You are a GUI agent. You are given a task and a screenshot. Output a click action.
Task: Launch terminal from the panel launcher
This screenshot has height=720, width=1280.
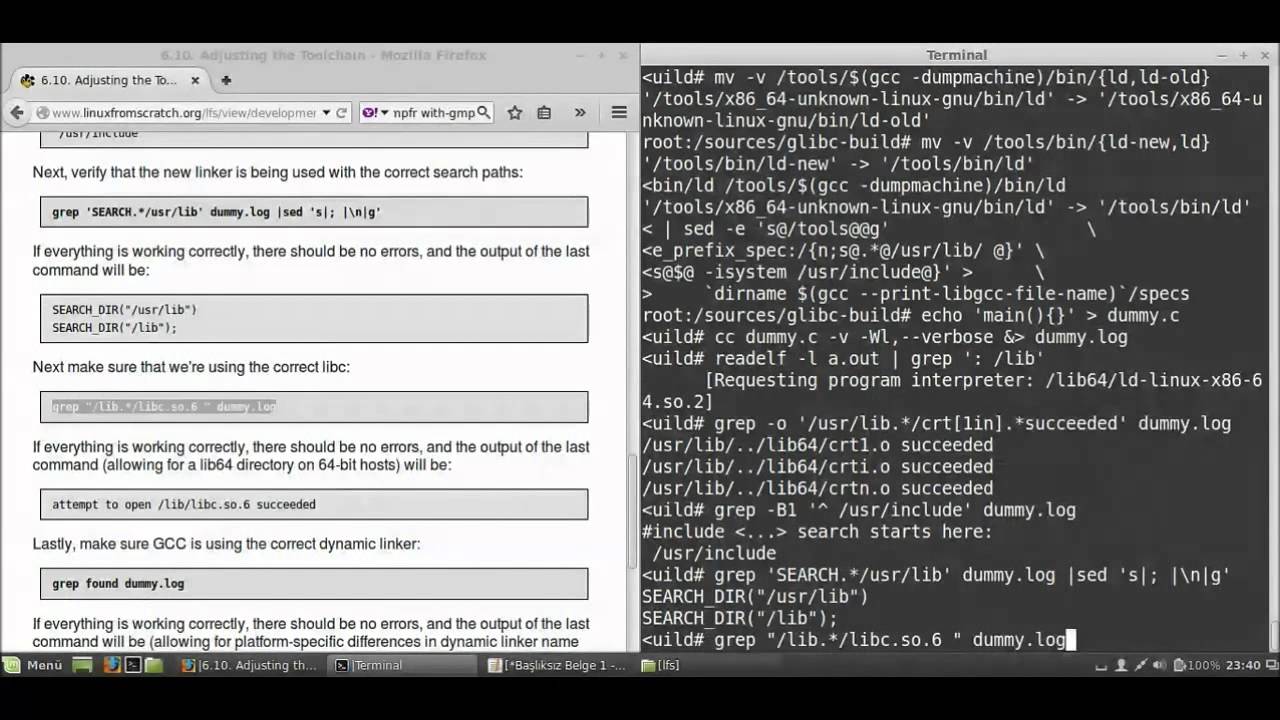pos(132,665)
